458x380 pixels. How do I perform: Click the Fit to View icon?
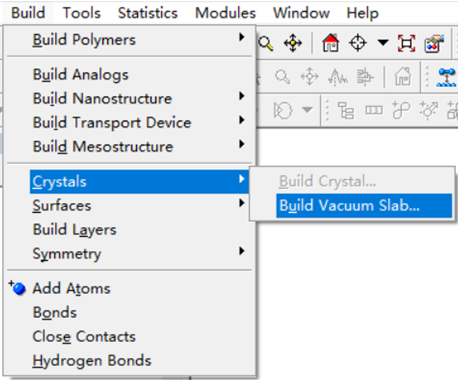406,43
